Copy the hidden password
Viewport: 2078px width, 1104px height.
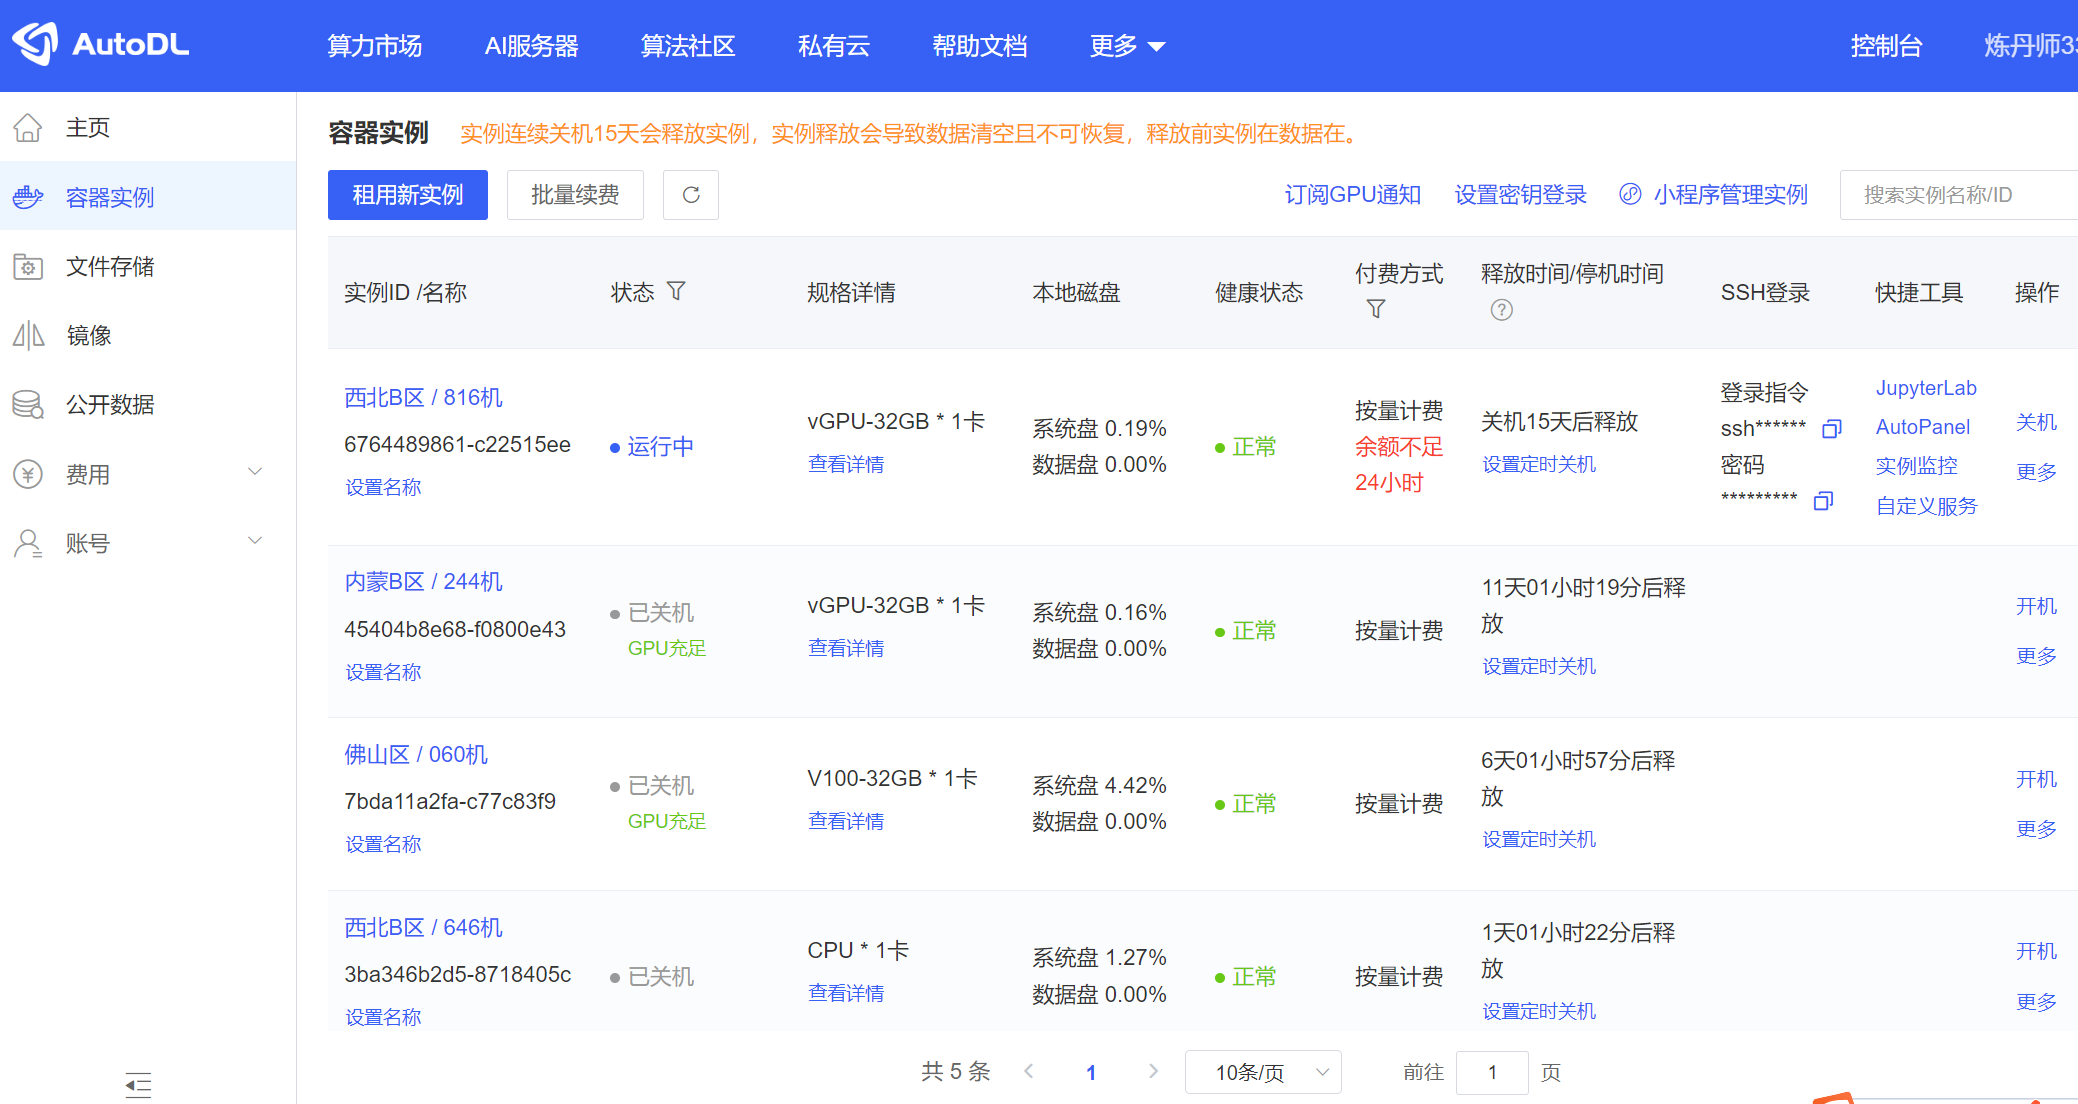pyautogui.click(x=1823, y=501)
